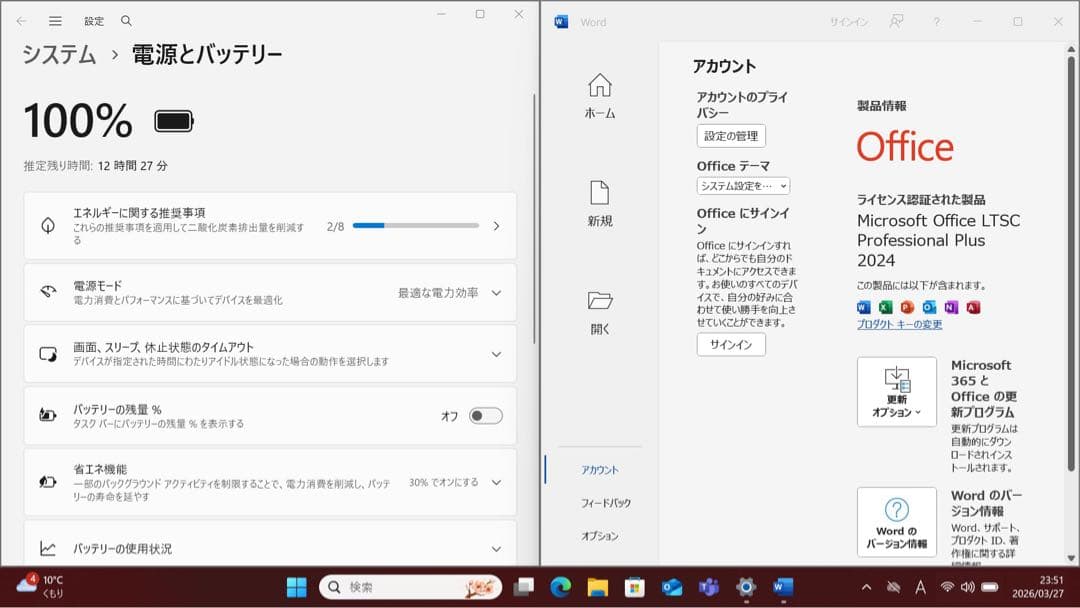The height and width of the screenshot is (608, 1080).
Task: Open File Explorer from the taskbar
Action: pos(597,587)
